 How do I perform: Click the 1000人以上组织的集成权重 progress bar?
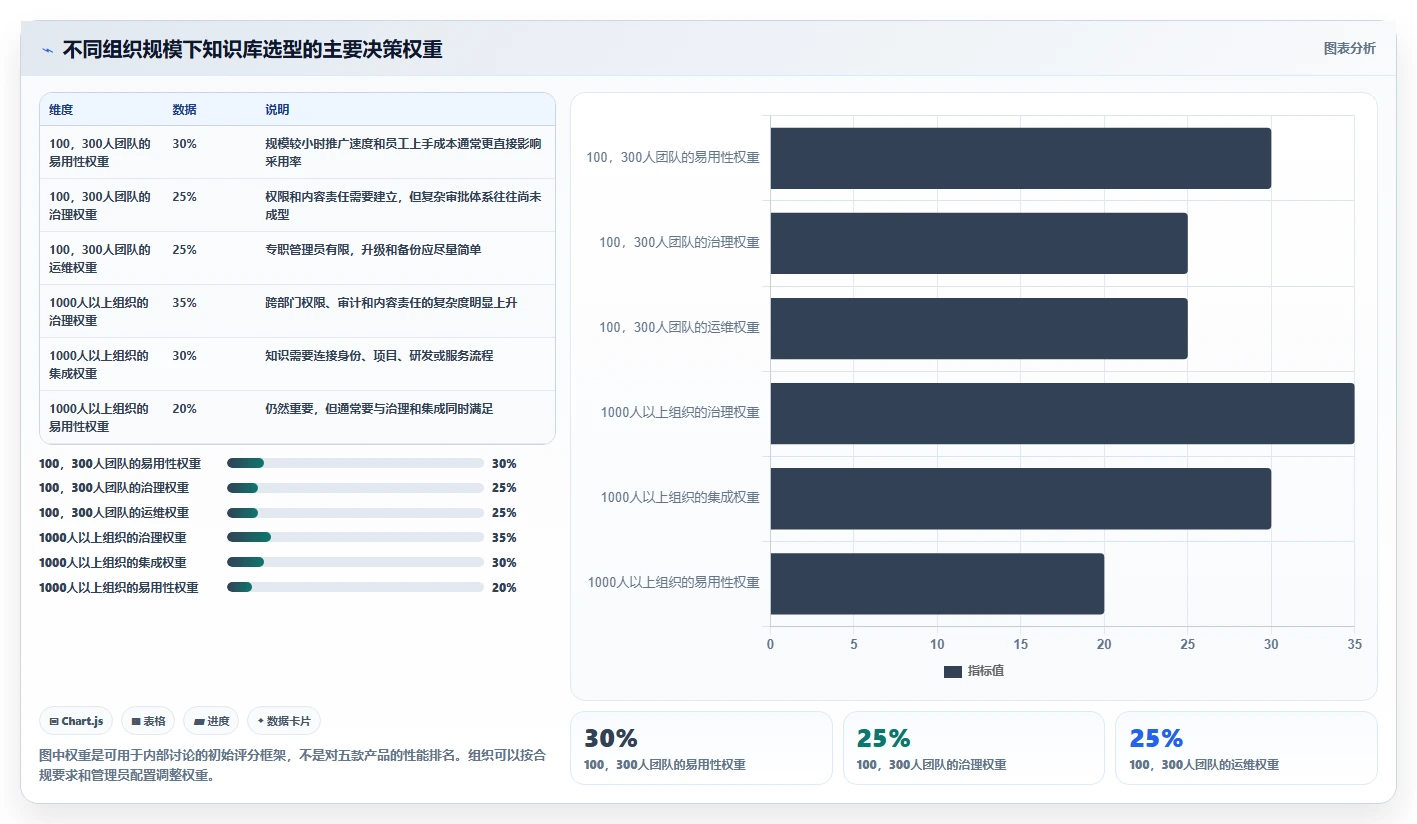[355, 562]
